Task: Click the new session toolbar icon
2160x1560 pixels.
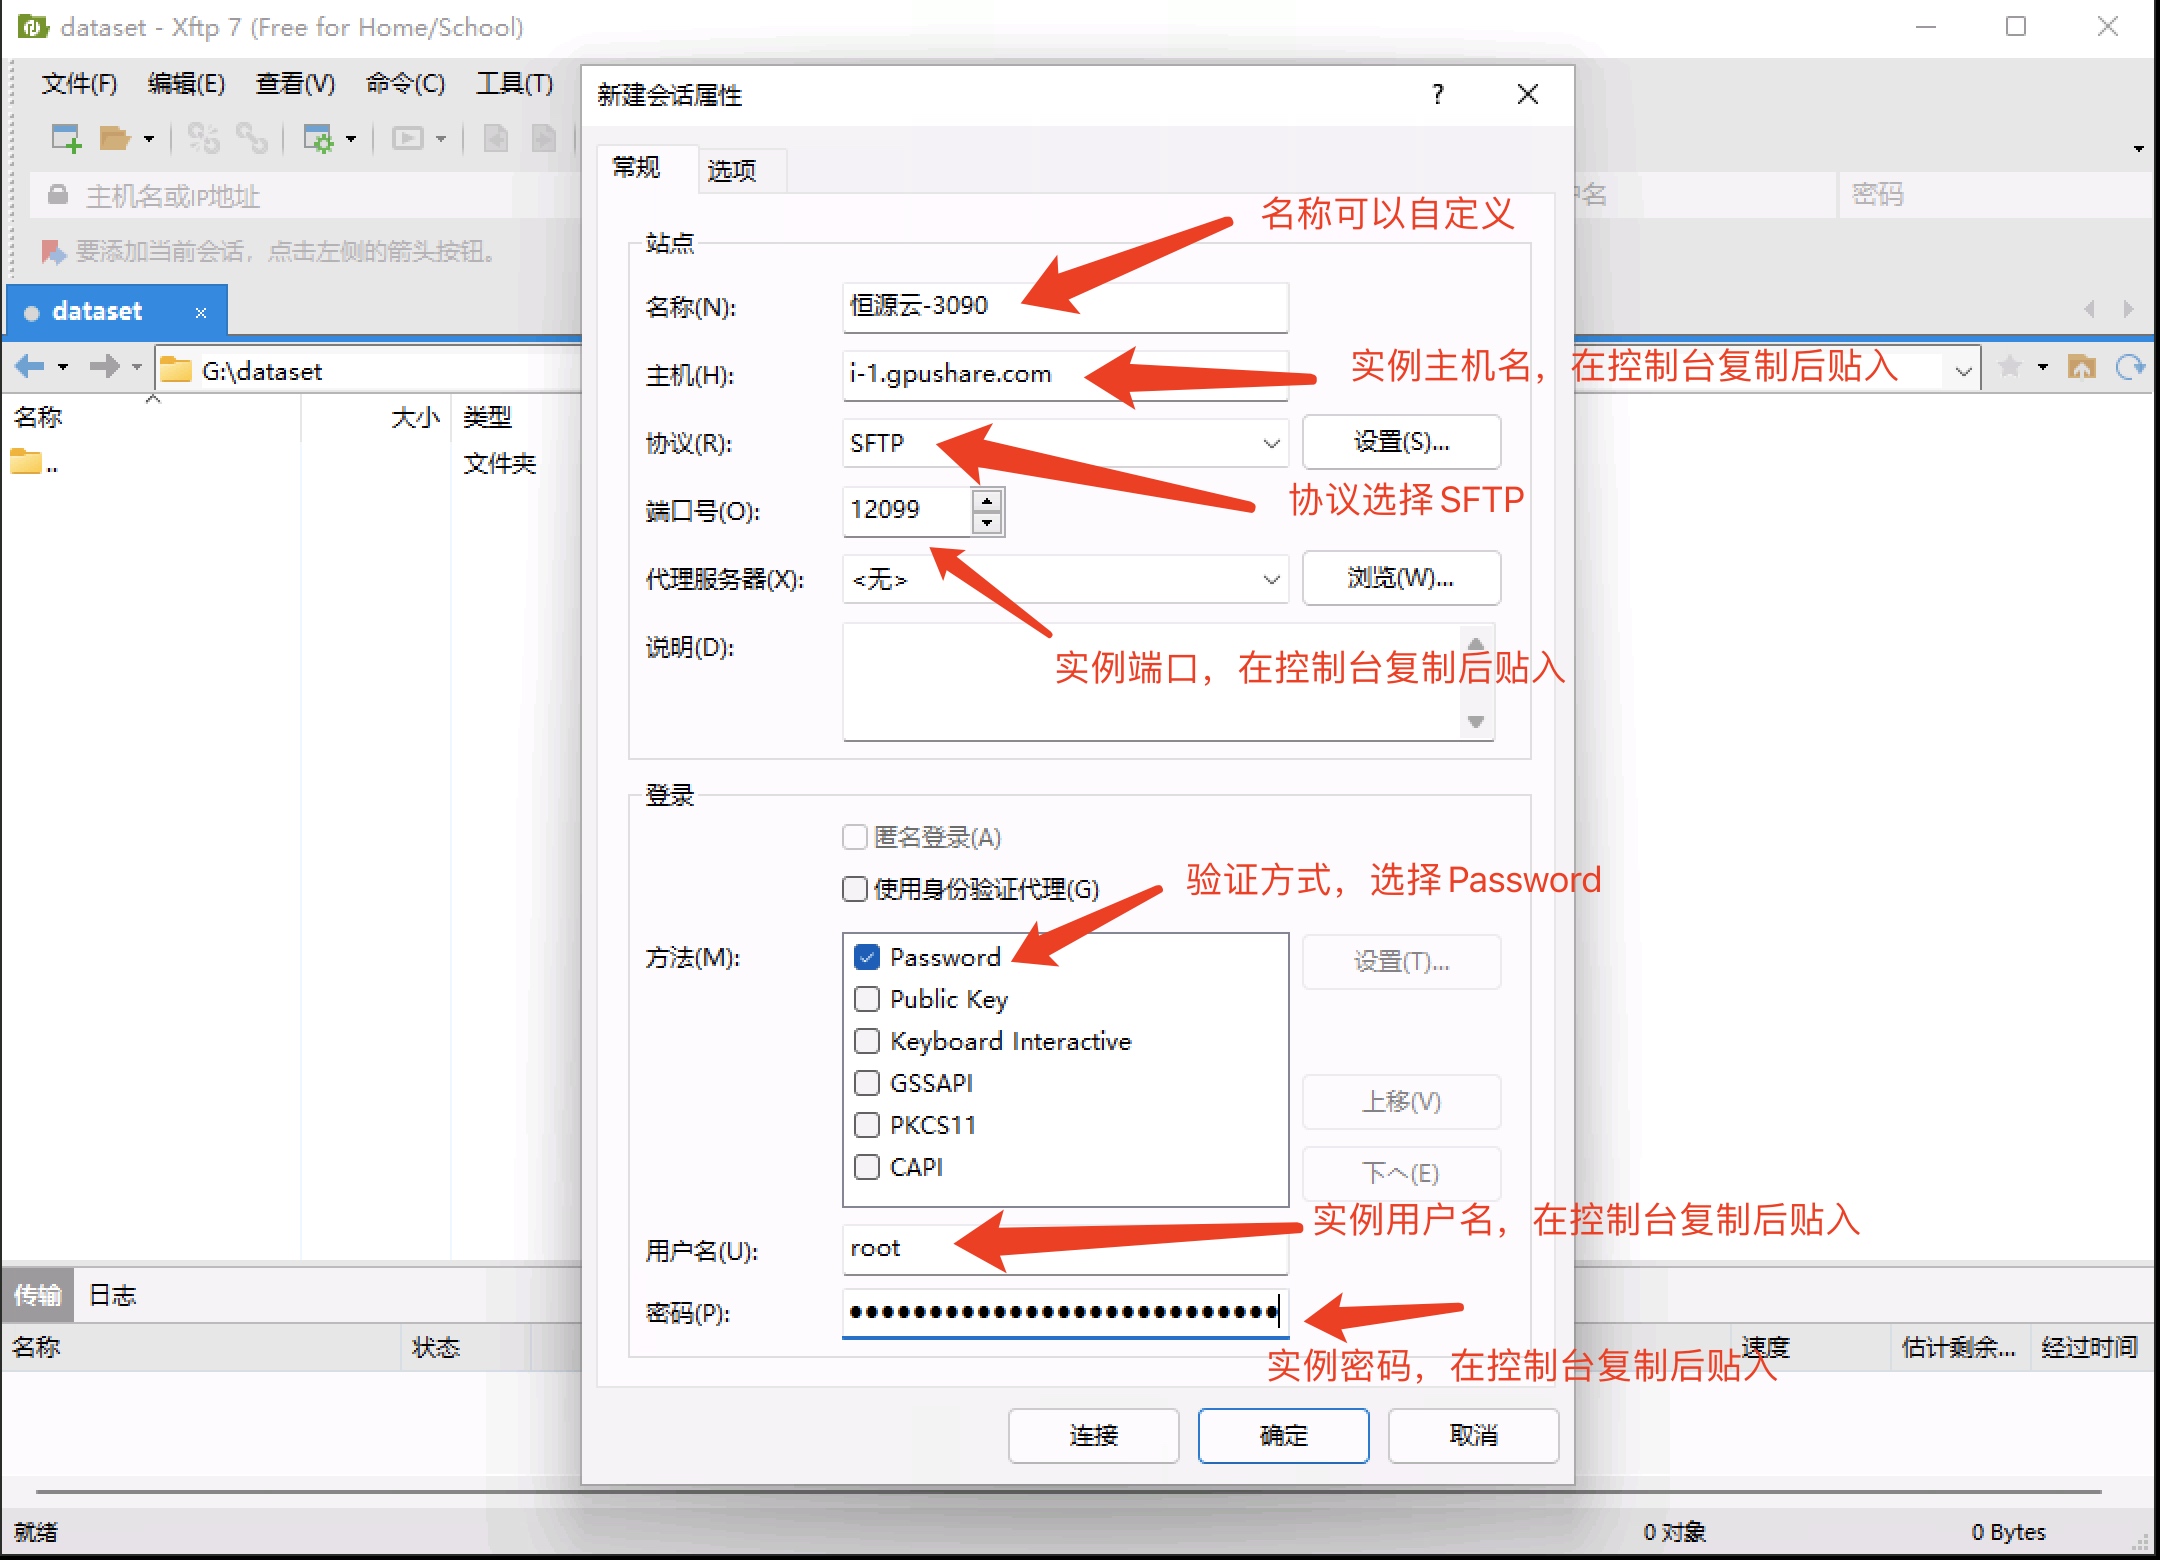Action: [66, 138]
